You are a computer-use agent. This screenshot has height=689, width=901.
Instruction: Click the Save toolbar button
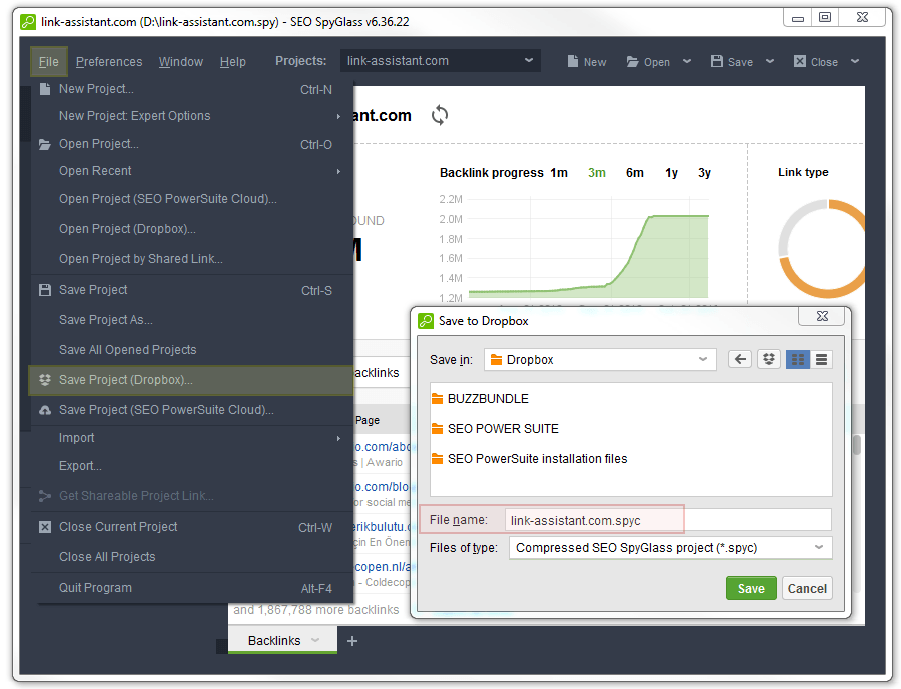click(731, 61)
